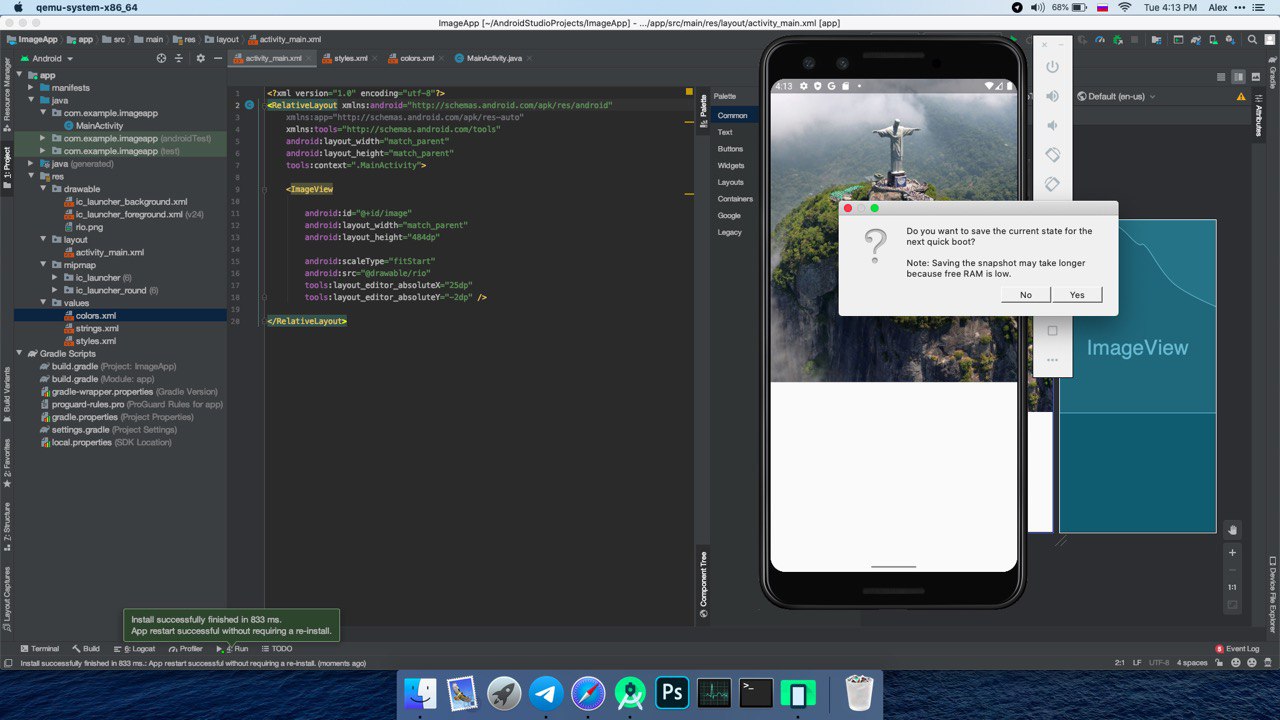Select Common category in Palette
Screen dimensions: 1280x720
(x=732, y=116)
